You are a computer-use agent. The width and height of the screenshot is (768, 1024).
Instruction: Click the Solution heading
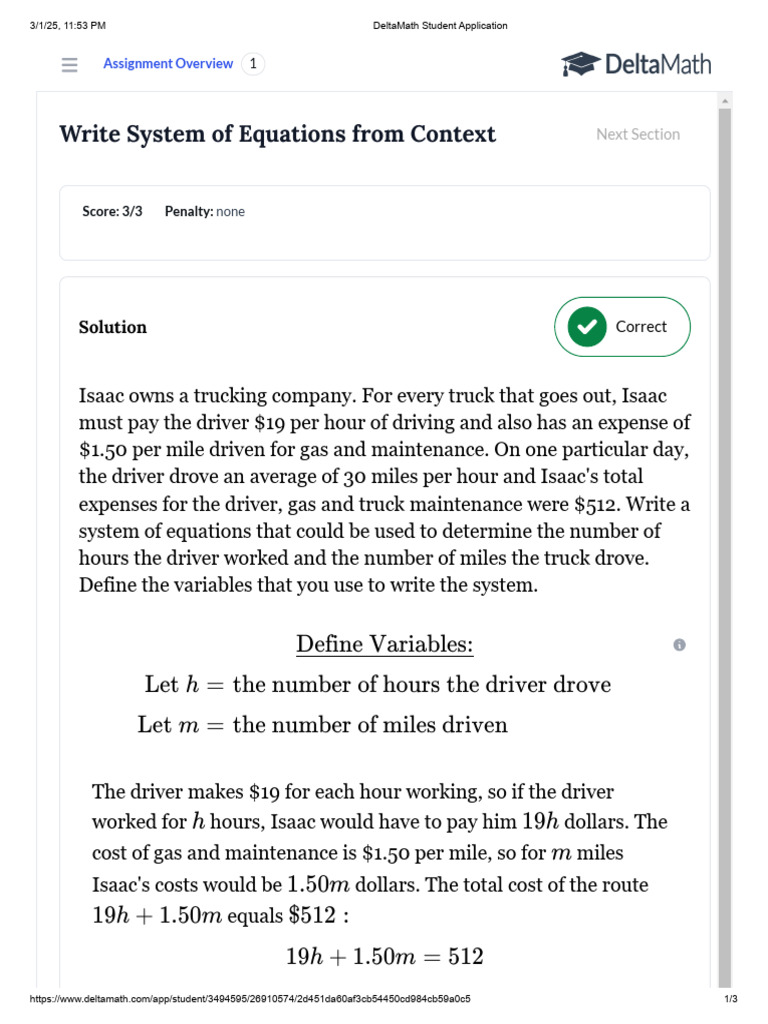coord(113,327)
